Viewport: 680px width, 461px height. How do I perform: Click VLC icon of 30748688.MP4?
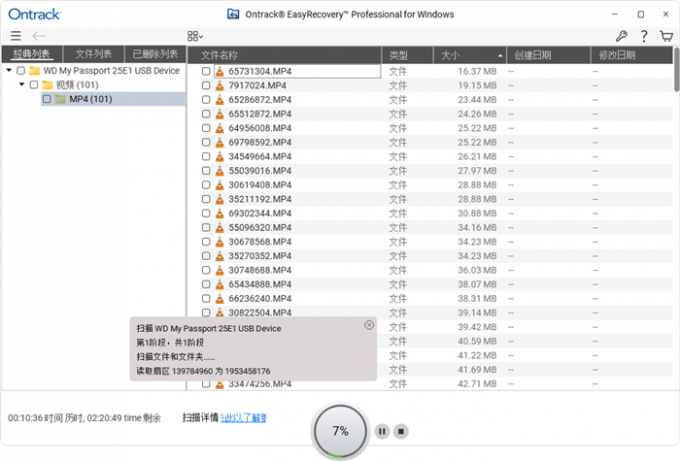click(x=220, y=270)
